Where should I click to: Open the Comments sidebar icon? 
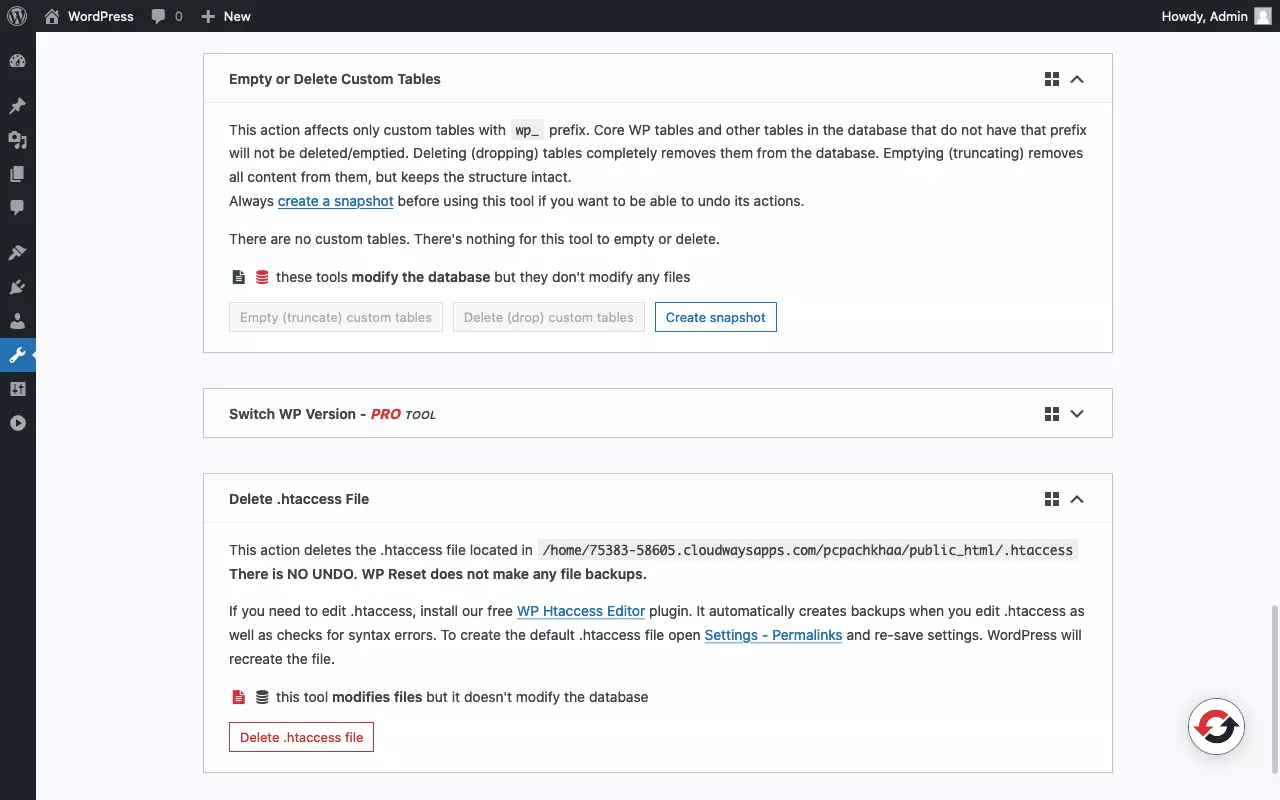tap(17, 208)
